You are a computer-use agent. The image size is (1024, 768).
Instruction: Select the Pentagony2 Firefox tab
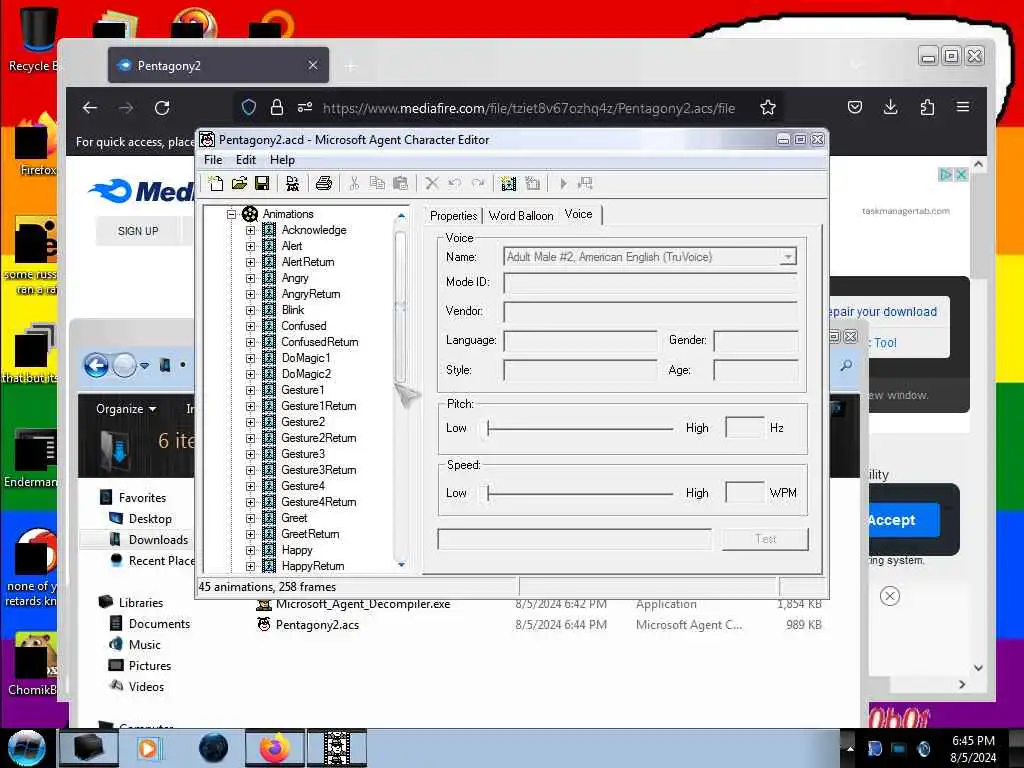coord(218,65)
